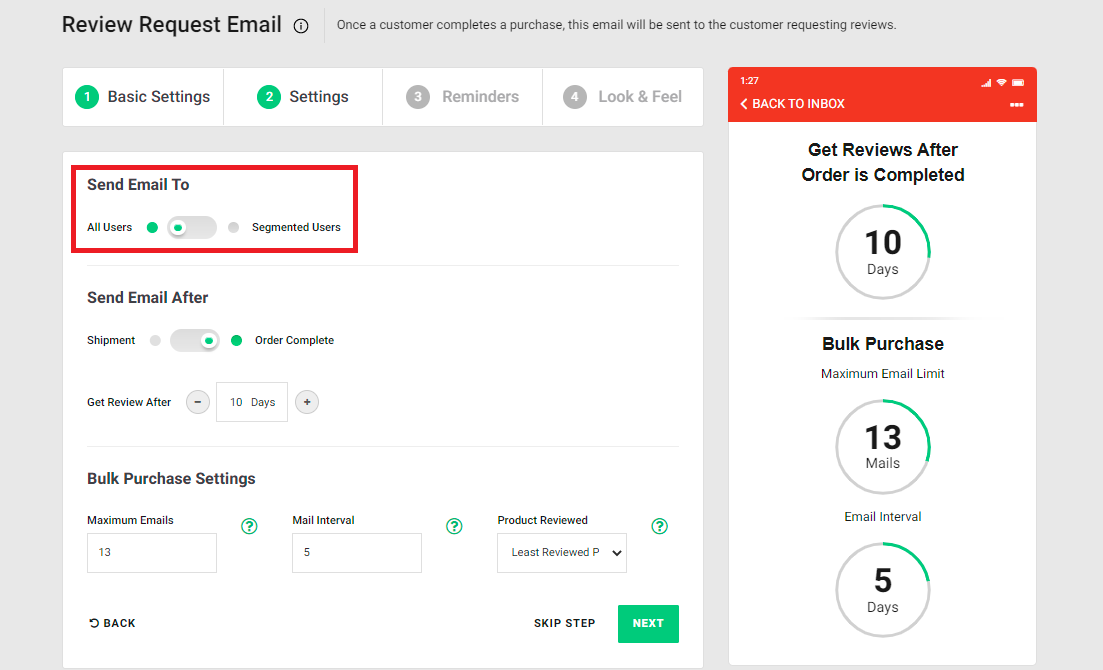Click the Mail Interval input field
Image resolution: width=1103 pixels, height=670 pixels.
pos(357,553)
